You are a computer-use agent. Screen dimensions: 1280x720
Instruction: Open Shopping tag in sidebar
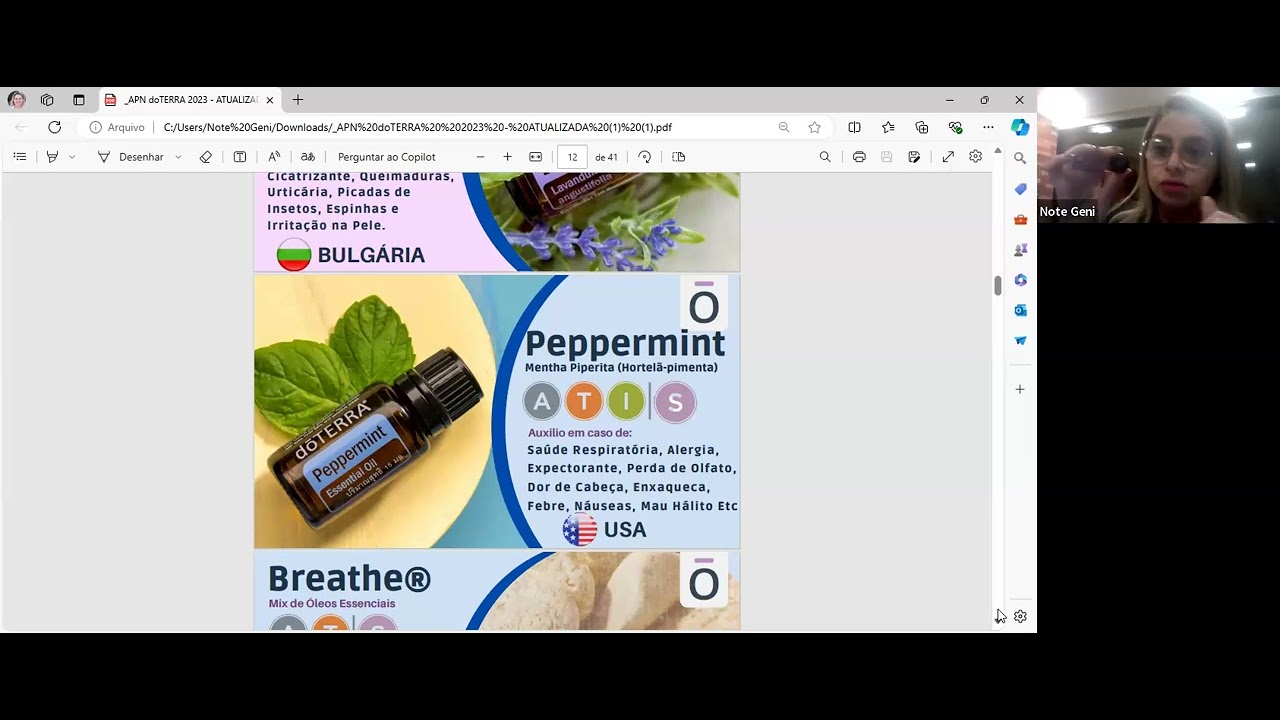click(x=1020, y=189)
